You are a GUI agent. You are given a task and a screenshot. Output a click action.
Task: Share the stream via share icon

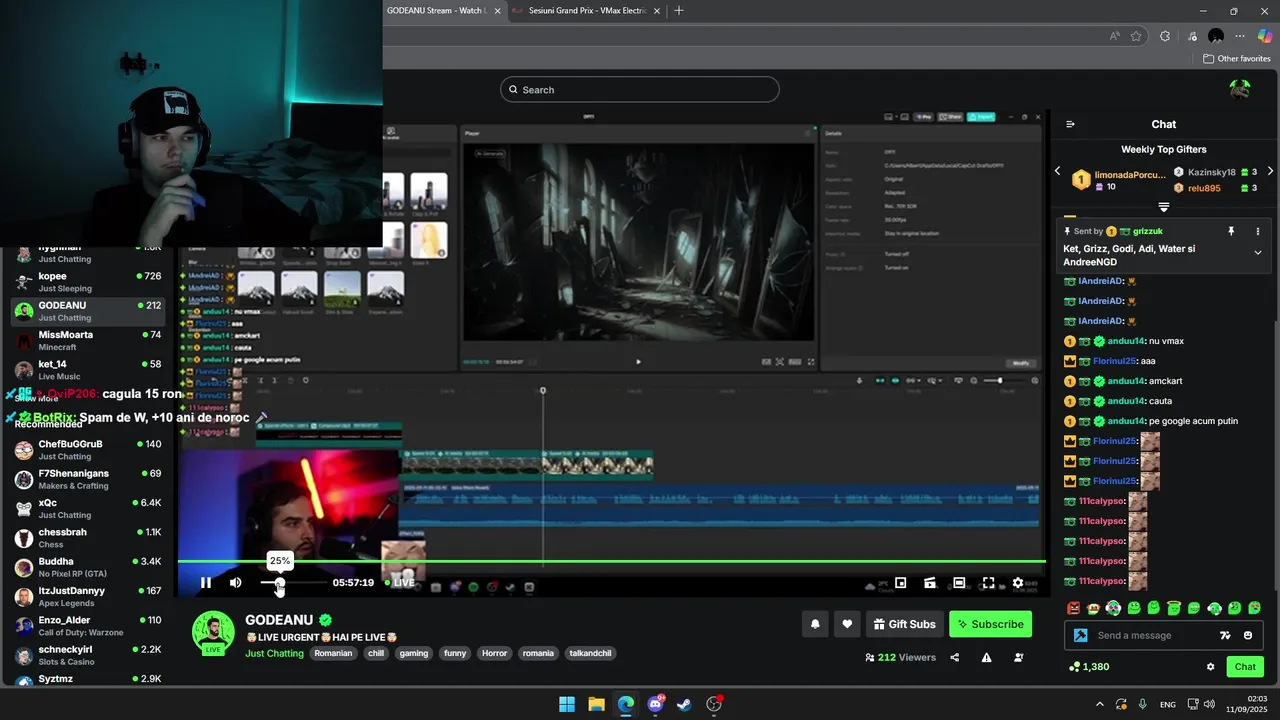954,657
